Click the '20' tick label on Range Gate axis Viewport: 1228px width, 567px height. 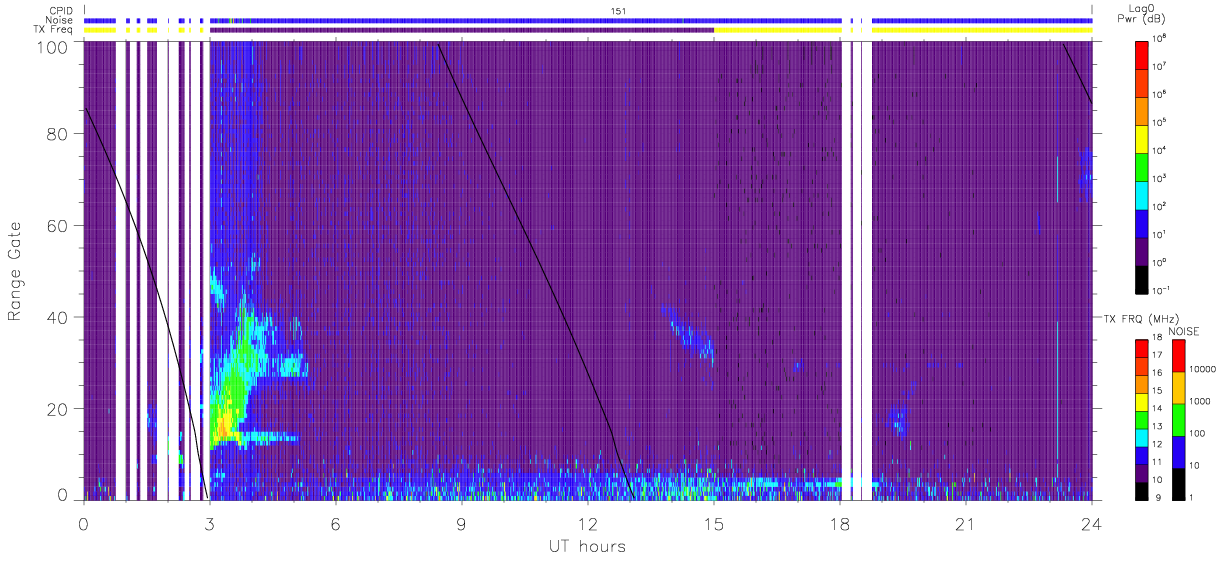coord(58,409)
